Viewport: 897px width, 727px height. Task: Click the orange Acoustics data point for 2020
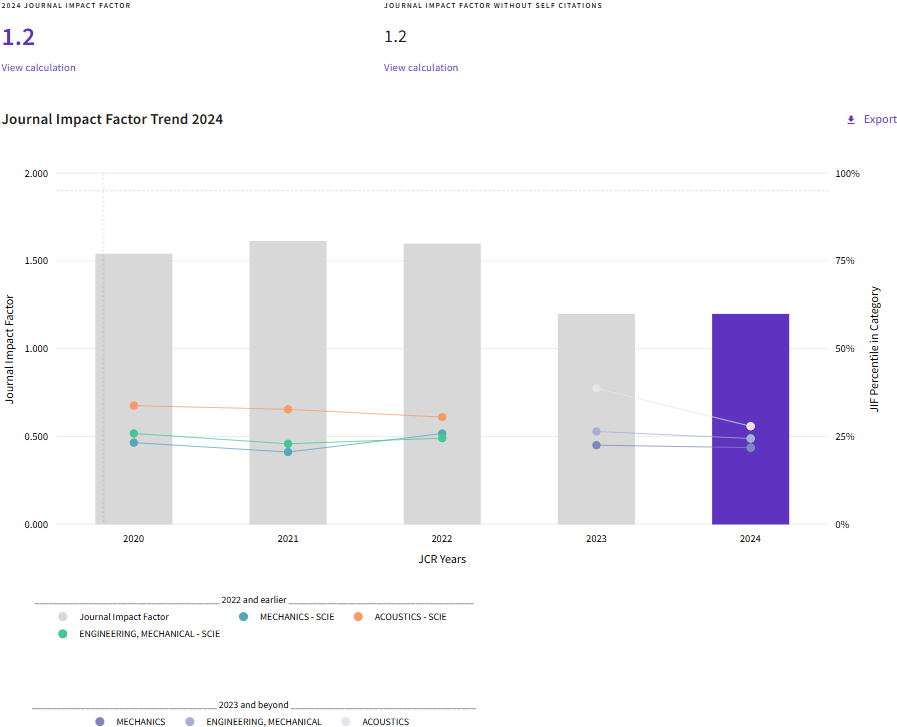click(134, 406)
